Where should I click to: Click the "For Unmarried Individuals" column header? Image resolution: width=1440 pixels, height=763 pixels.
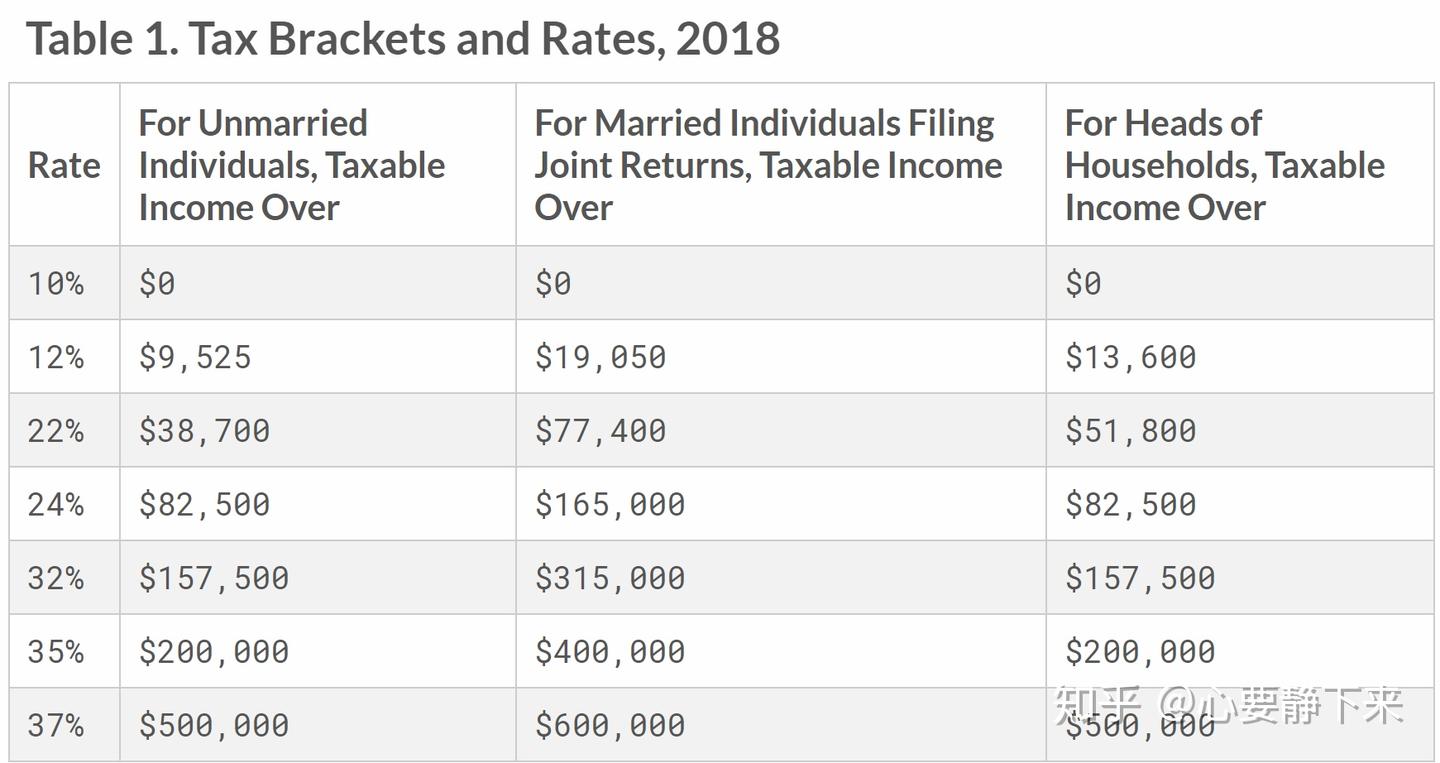tap(291, 165)
